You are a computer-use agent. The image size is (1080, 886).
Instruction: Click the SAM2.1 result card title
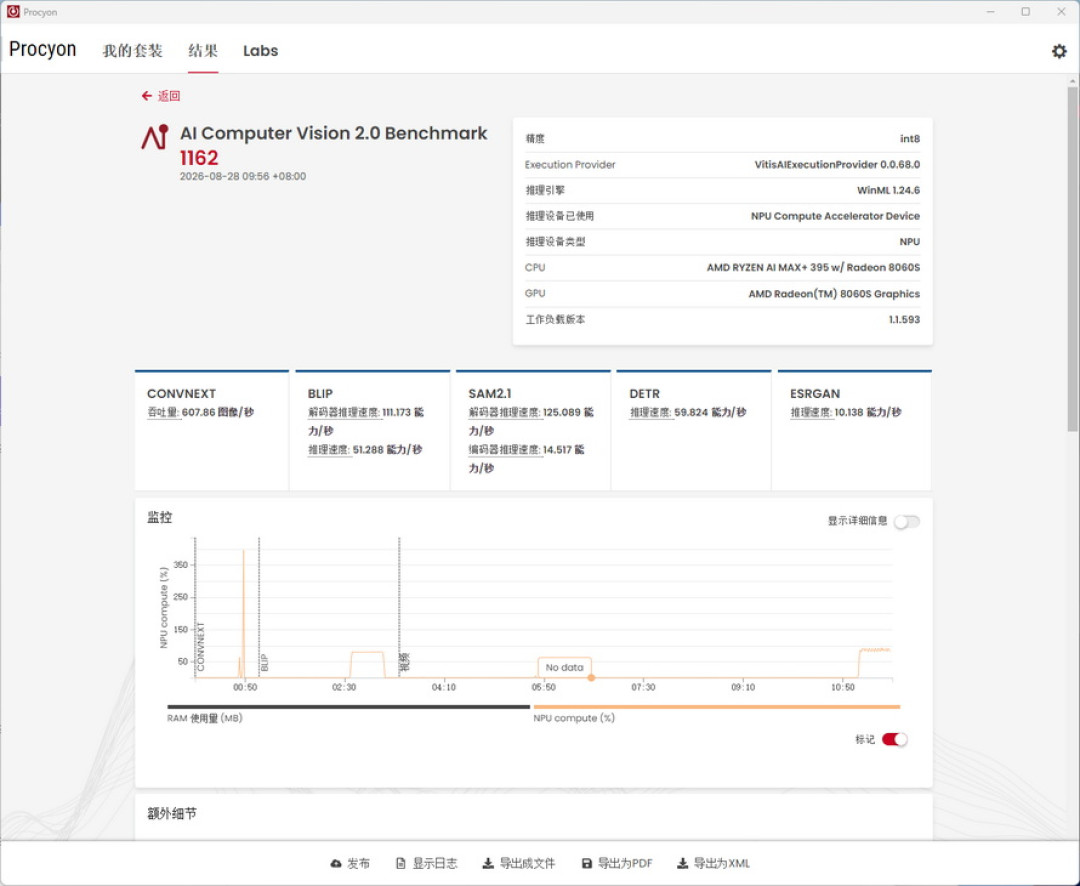(x=490, y=393)
